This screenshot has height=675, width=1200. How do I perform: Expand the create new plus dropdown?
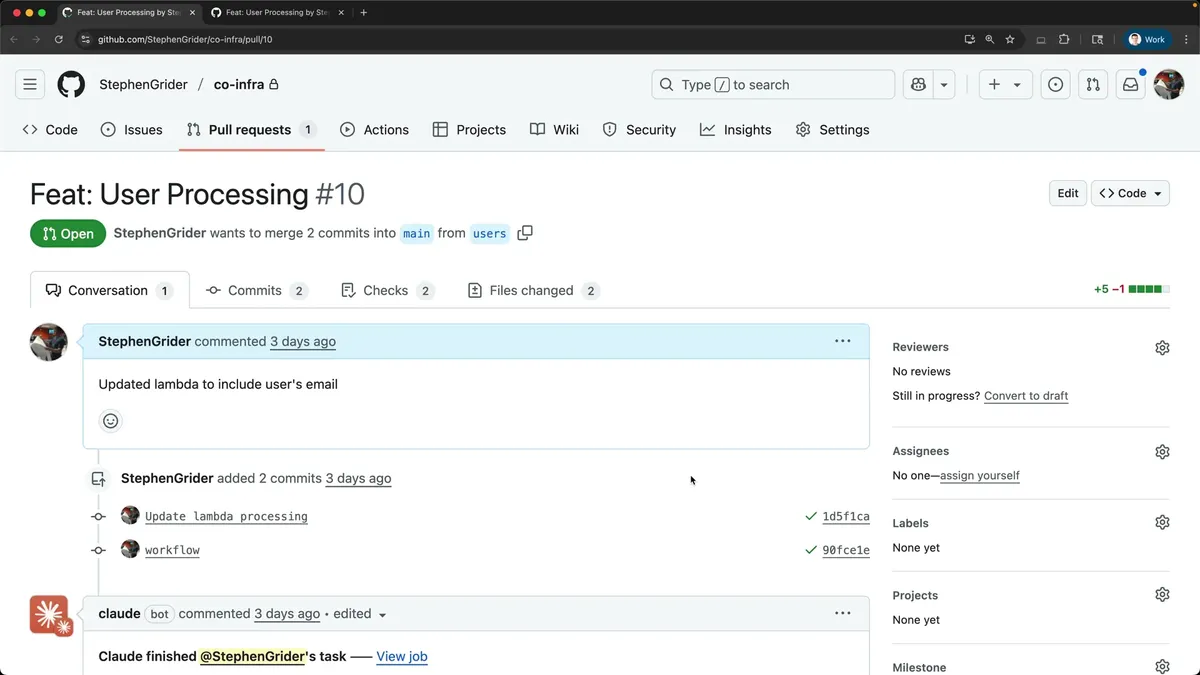click(1005, 85)
